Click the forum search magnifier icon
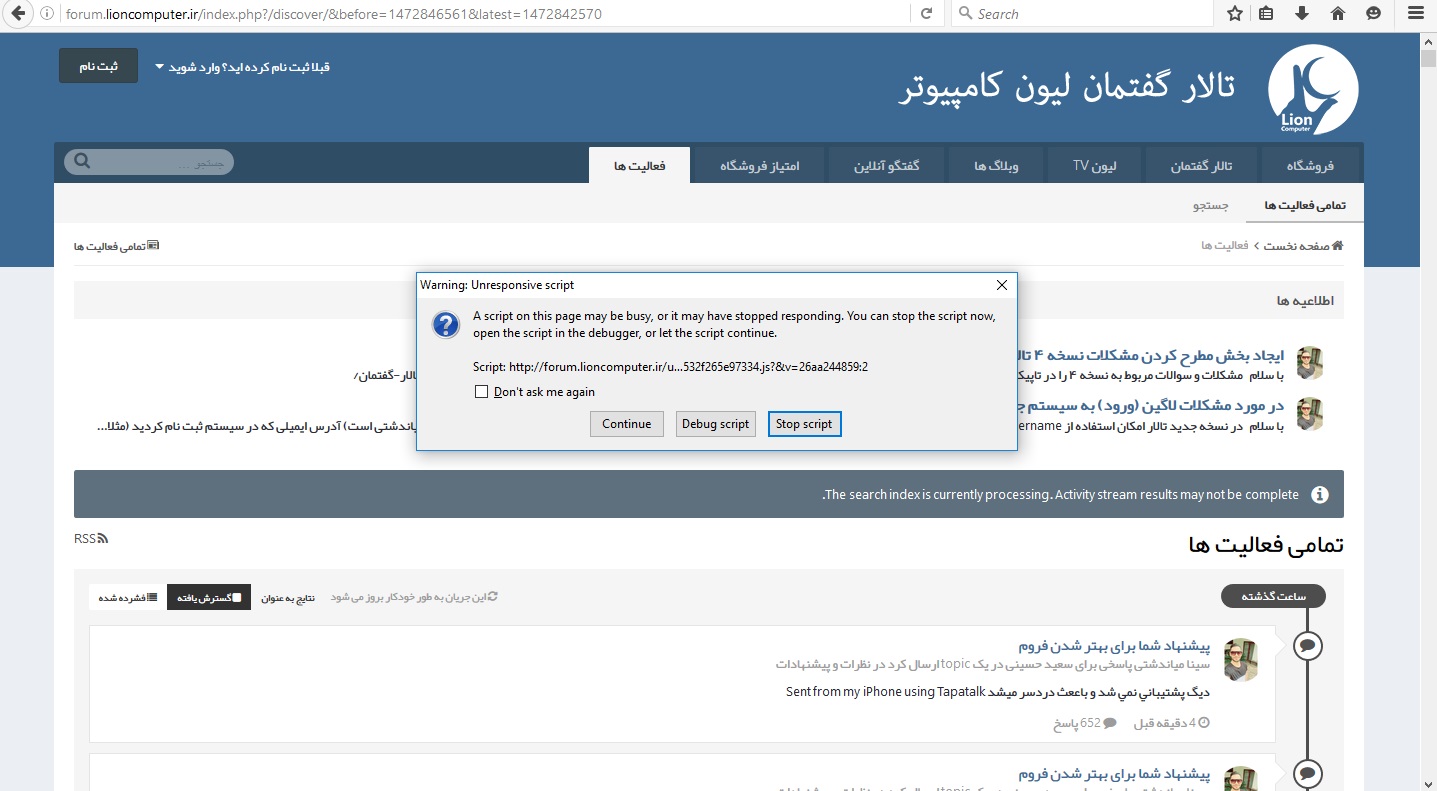The image size is (1437, 791). 82,162
